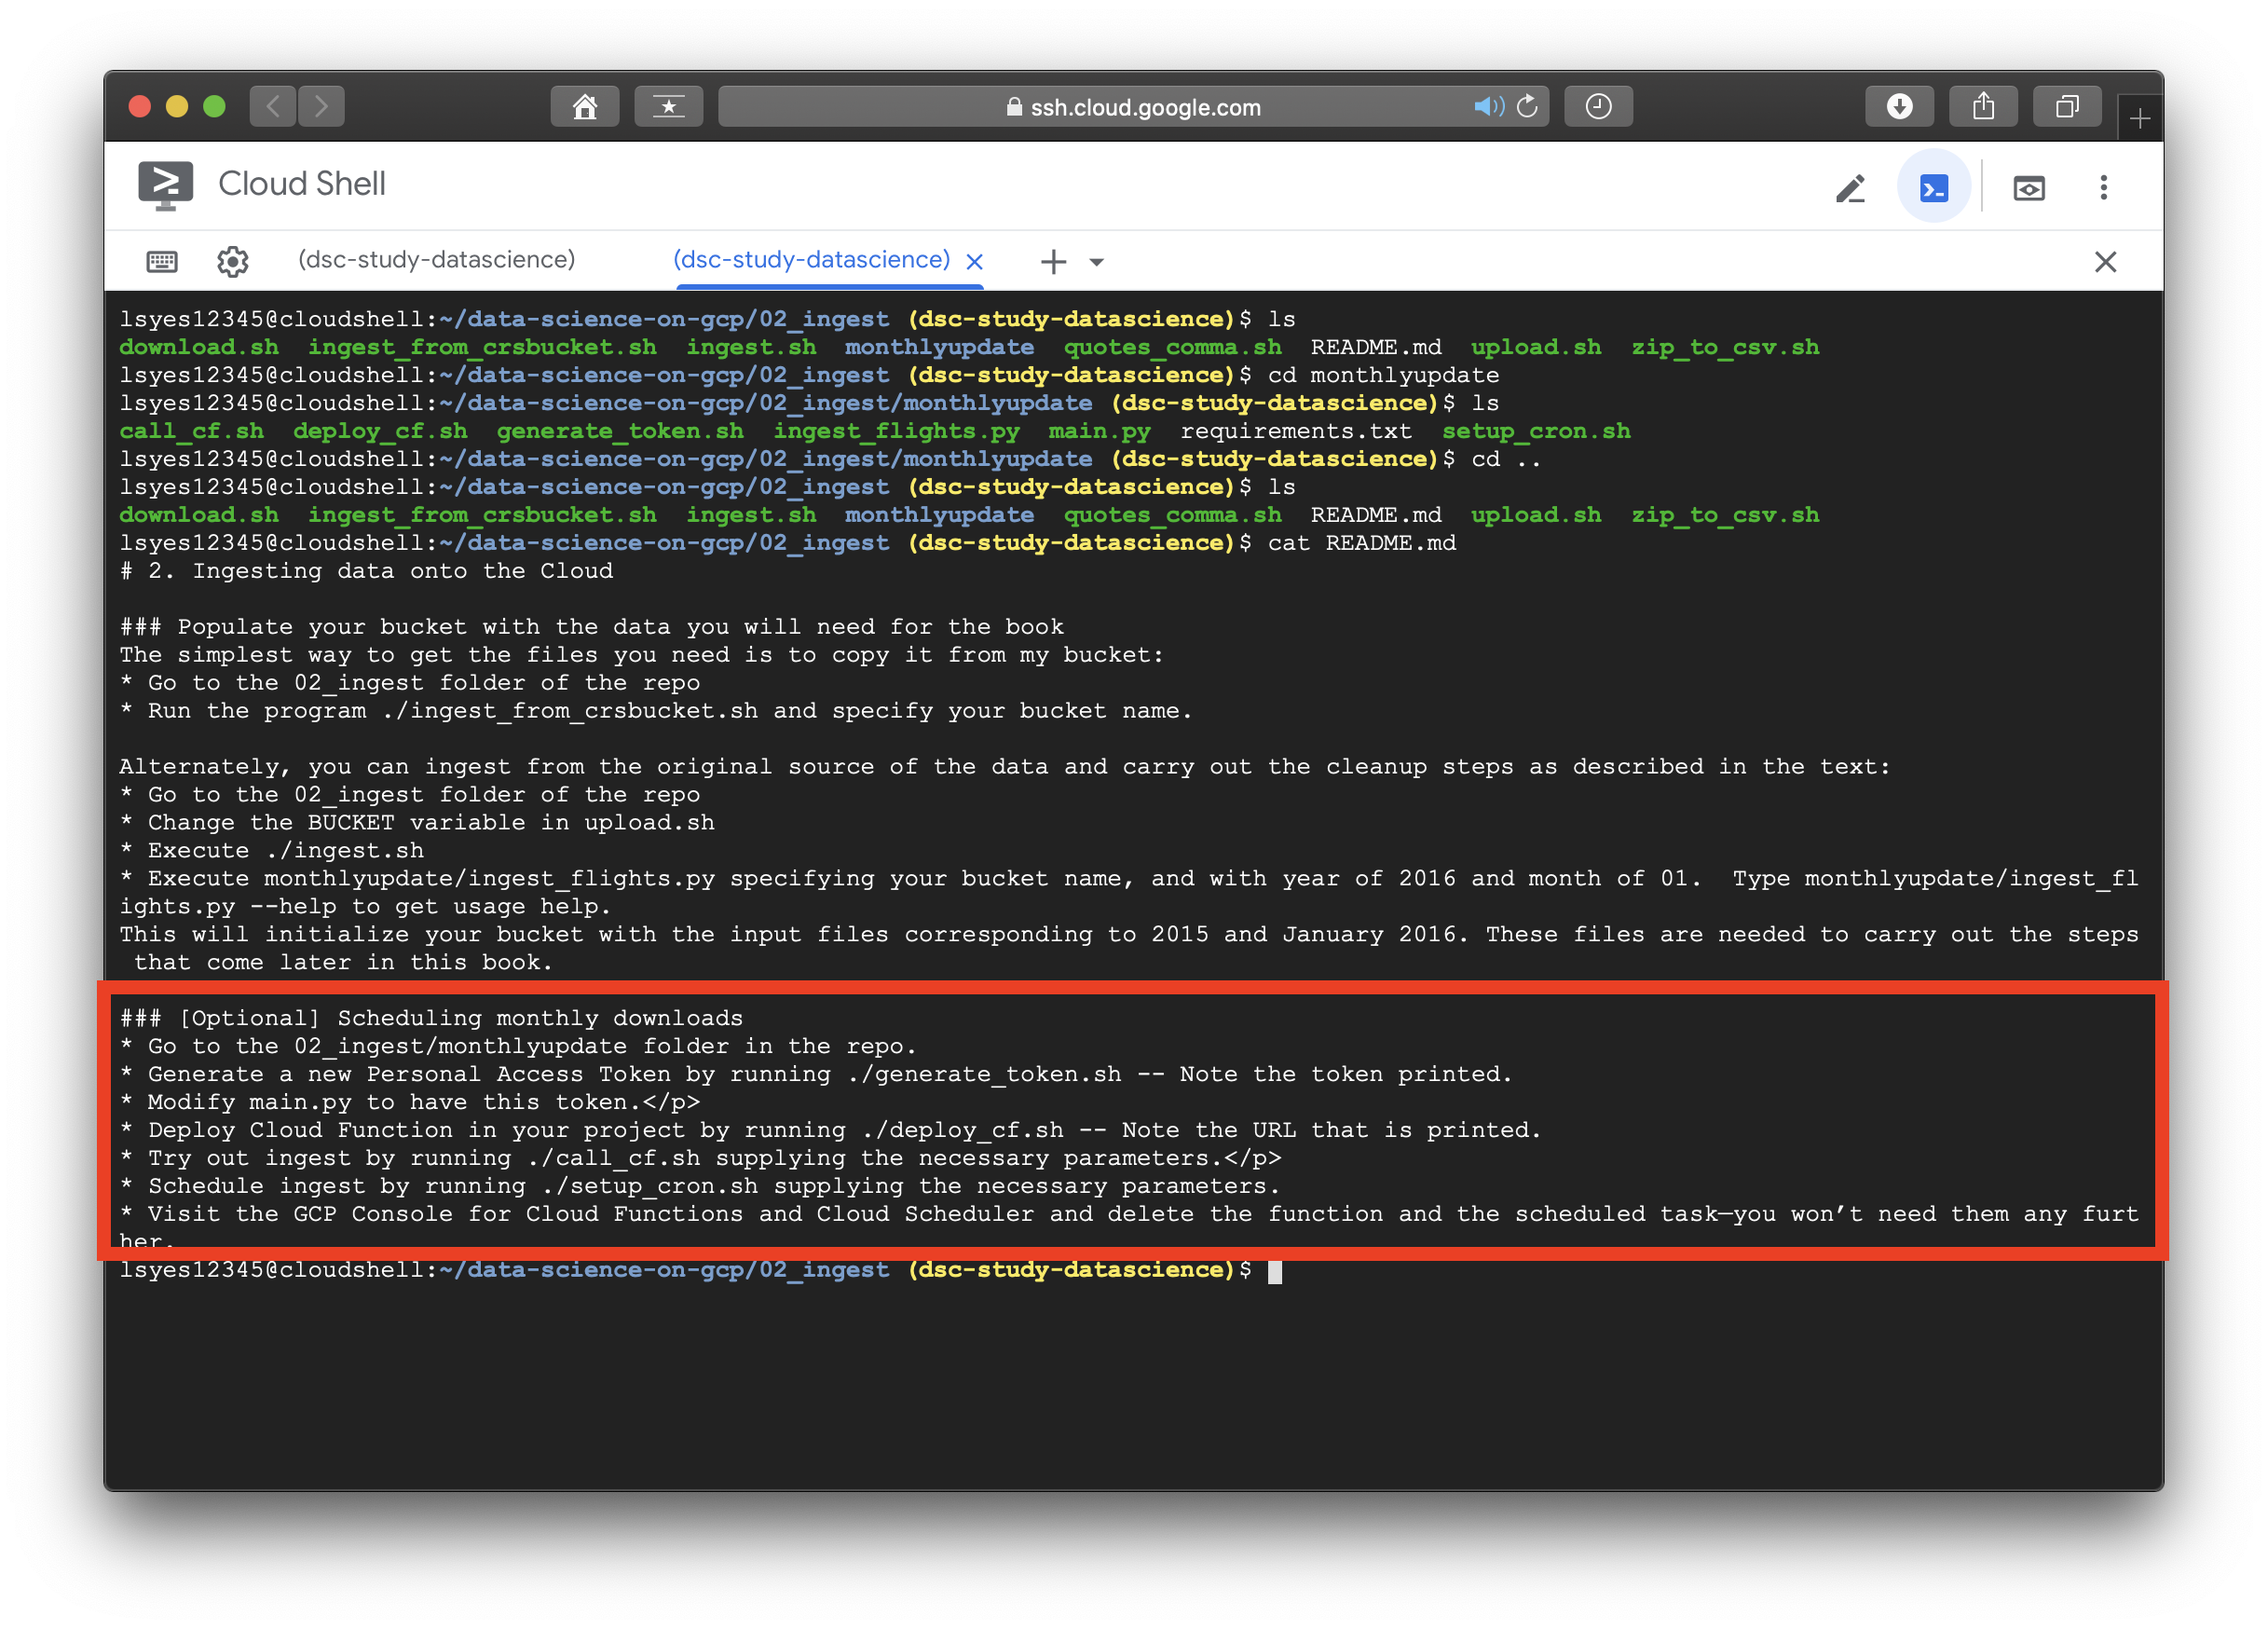Expand the new session project dropdown arrow
The width and height of the screenshot is (2268, 1629).
click(1097, 263)
